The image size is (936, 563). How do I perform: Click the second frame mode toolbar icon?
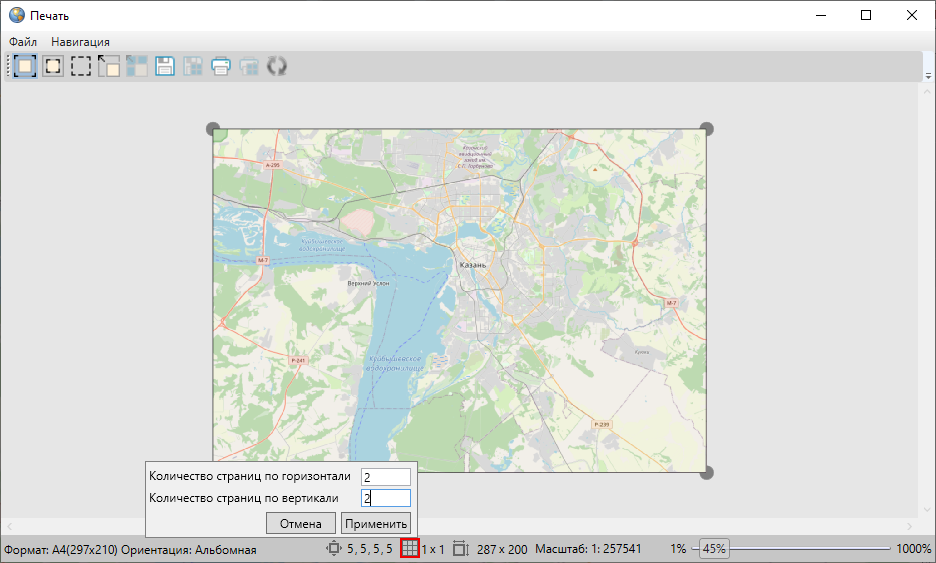click(x=52, y=67)
